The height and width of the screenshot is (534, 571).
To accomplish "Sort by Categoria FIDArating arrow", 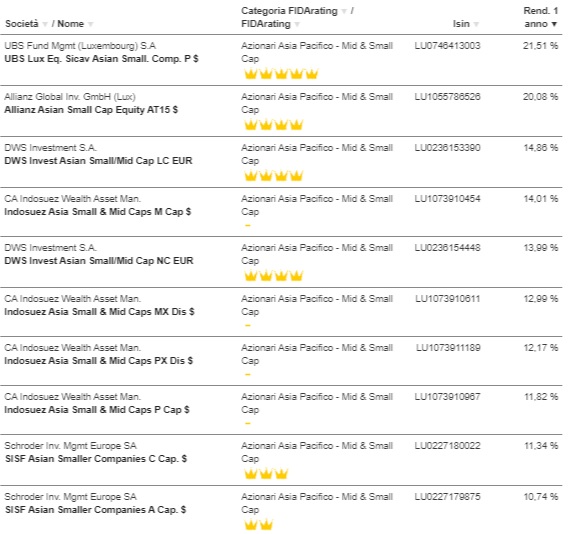I will [344, 11].
